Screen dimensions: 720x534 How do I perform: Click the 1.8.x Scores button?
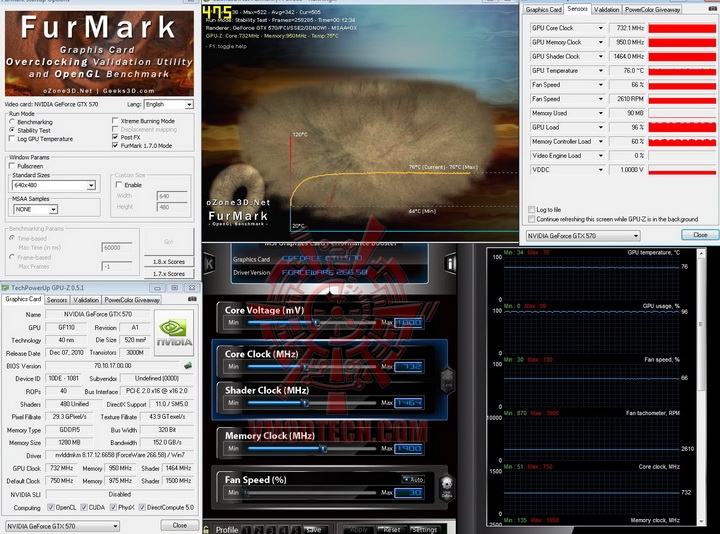point(169,261)
